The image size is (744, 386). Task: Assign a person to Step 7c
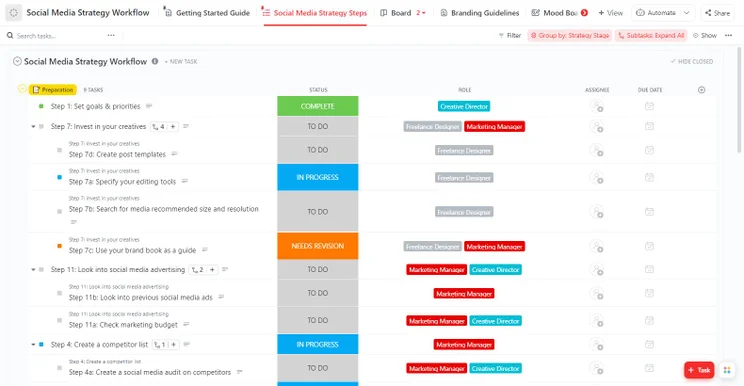596,246
